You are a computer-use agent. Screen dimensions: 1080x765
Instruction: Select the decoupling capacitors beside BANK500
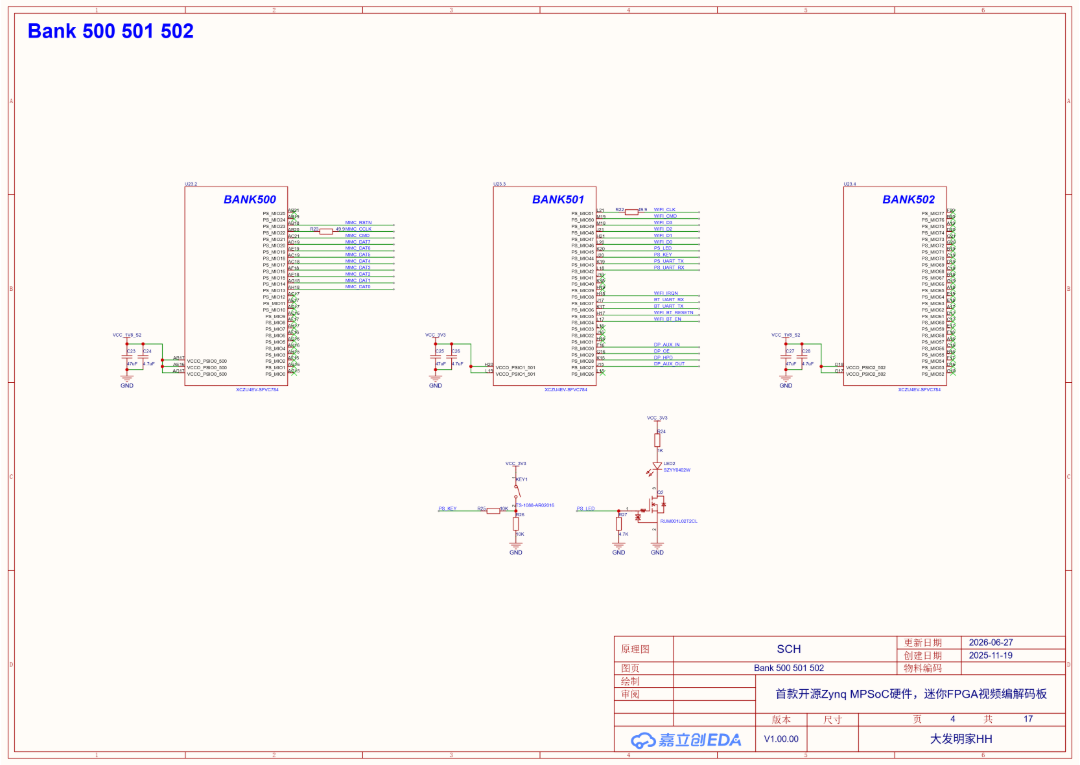point(136,357)
